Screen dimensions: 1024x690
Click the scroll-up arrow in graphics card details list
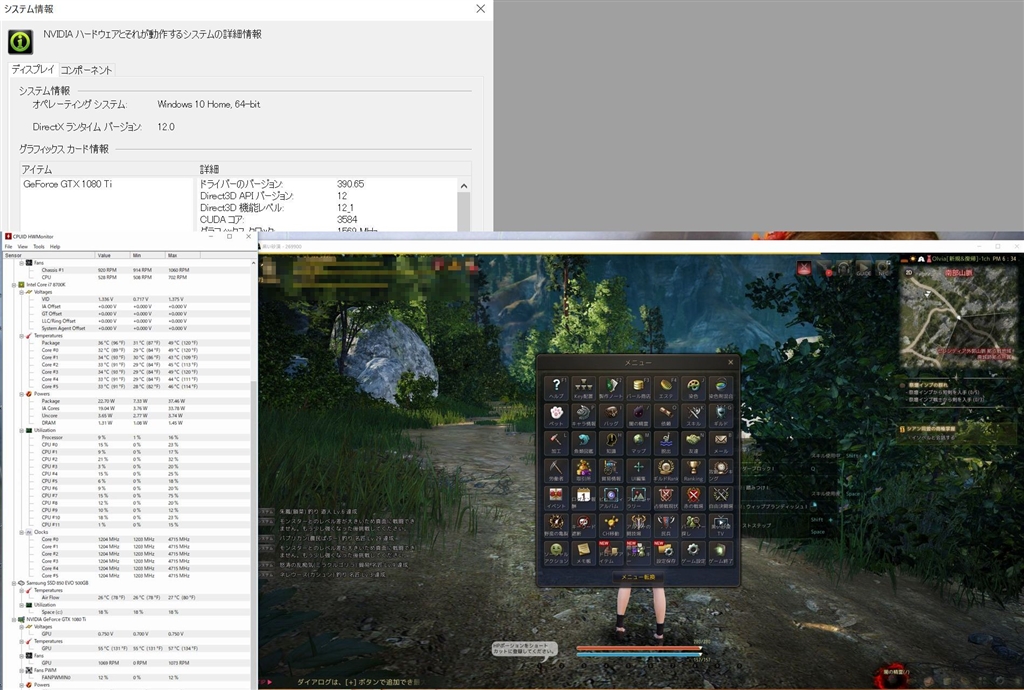[464, 186]
